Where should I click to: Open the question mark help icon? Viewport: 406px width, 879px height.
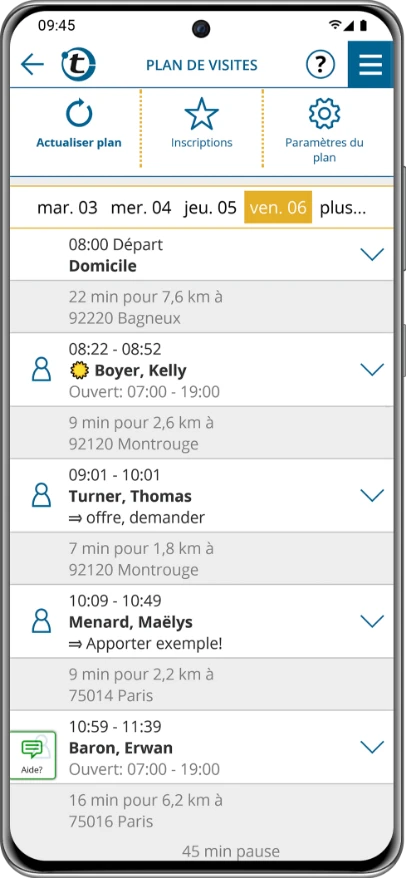click(320, 65)
